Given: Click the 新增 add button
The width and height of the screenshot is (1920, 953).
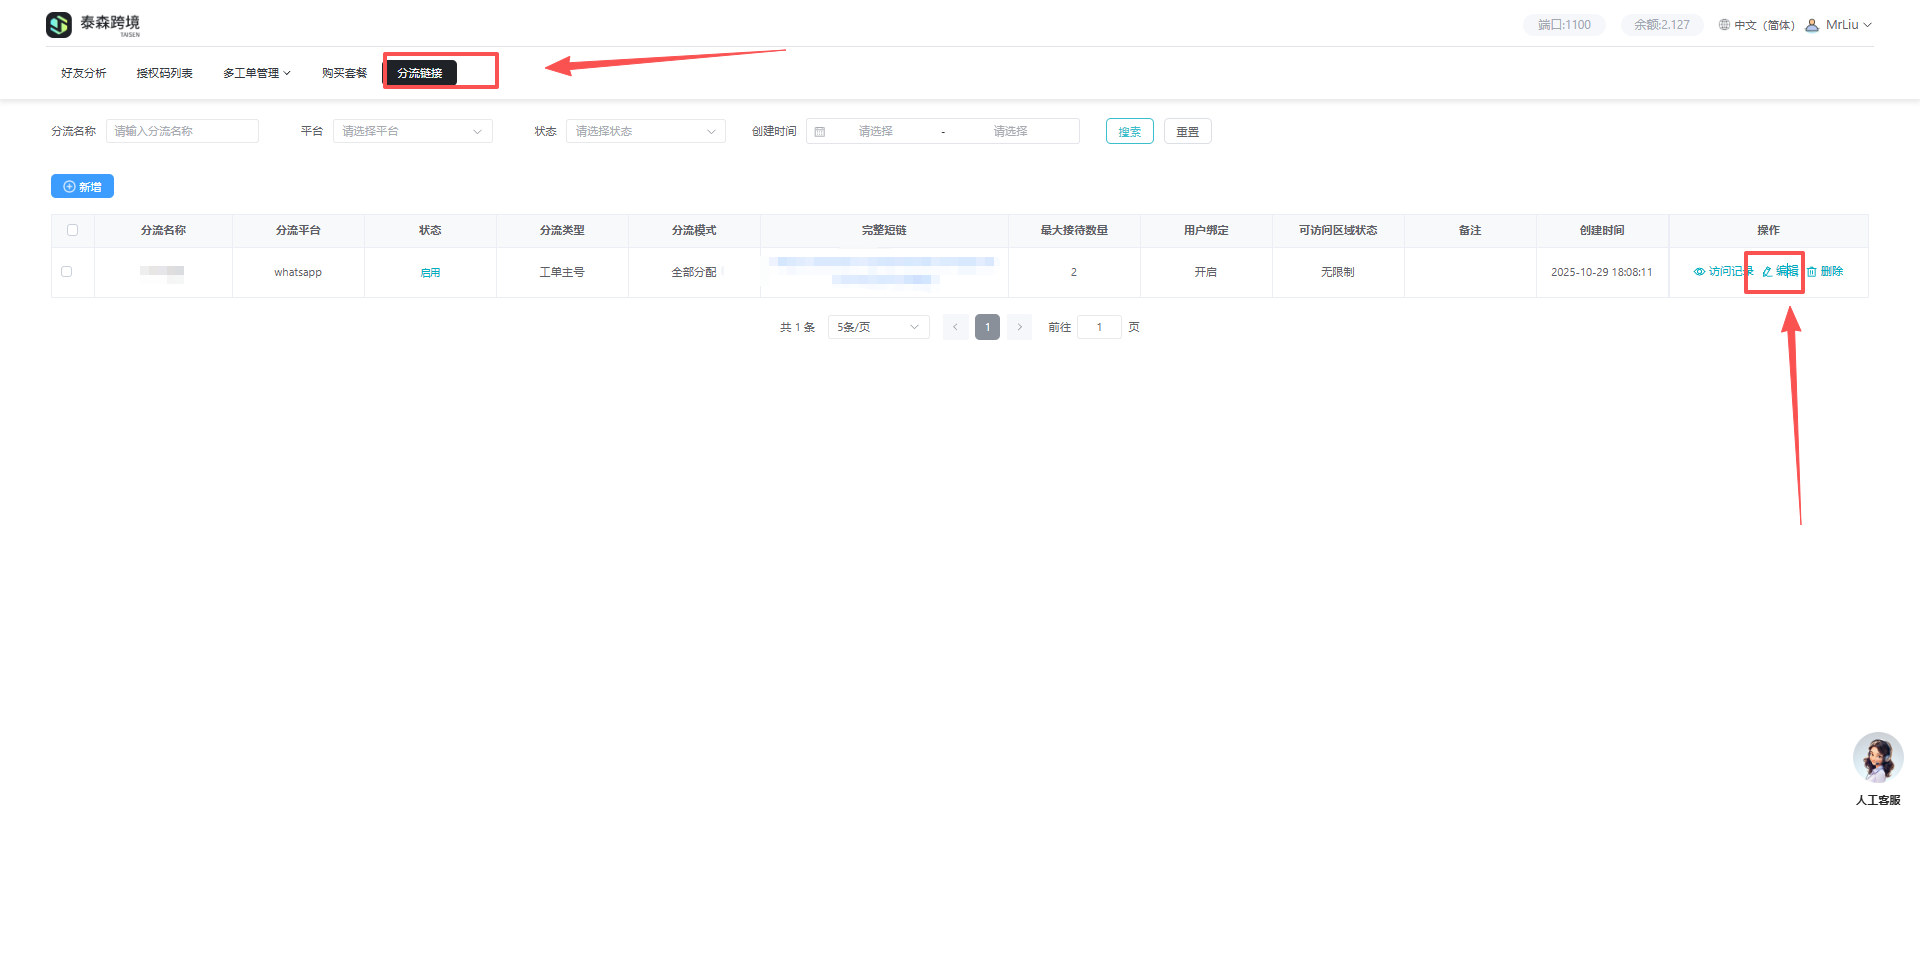Looking at the screenshot, I should [82, 187].
